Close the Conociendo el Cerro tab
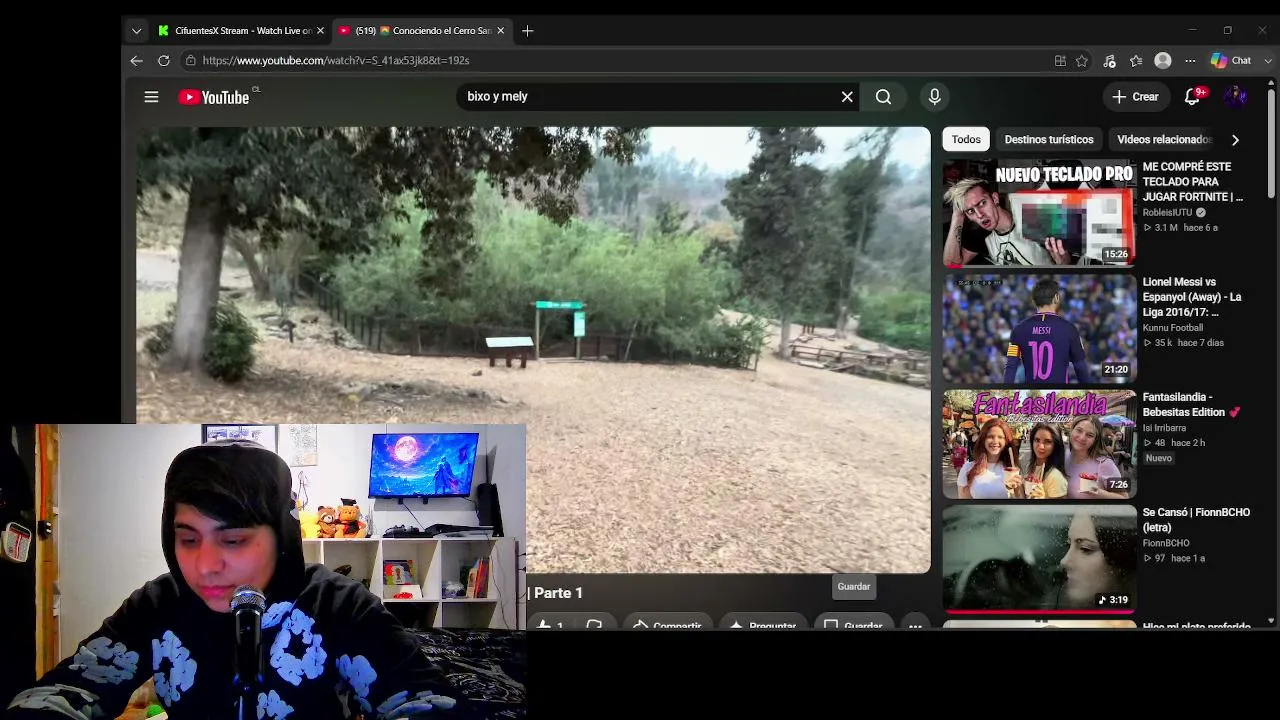This screenshot has height=720, width=1280. tap(500, 31)
